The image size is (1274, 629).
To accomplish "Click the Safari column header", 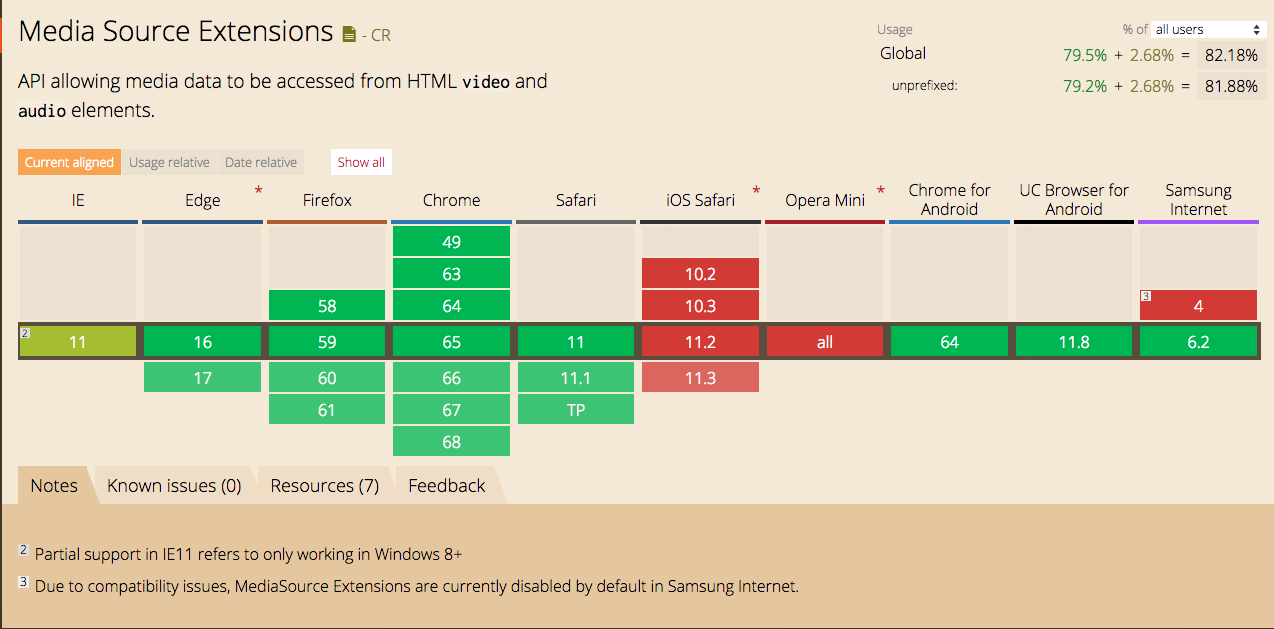I will [576, 200].
